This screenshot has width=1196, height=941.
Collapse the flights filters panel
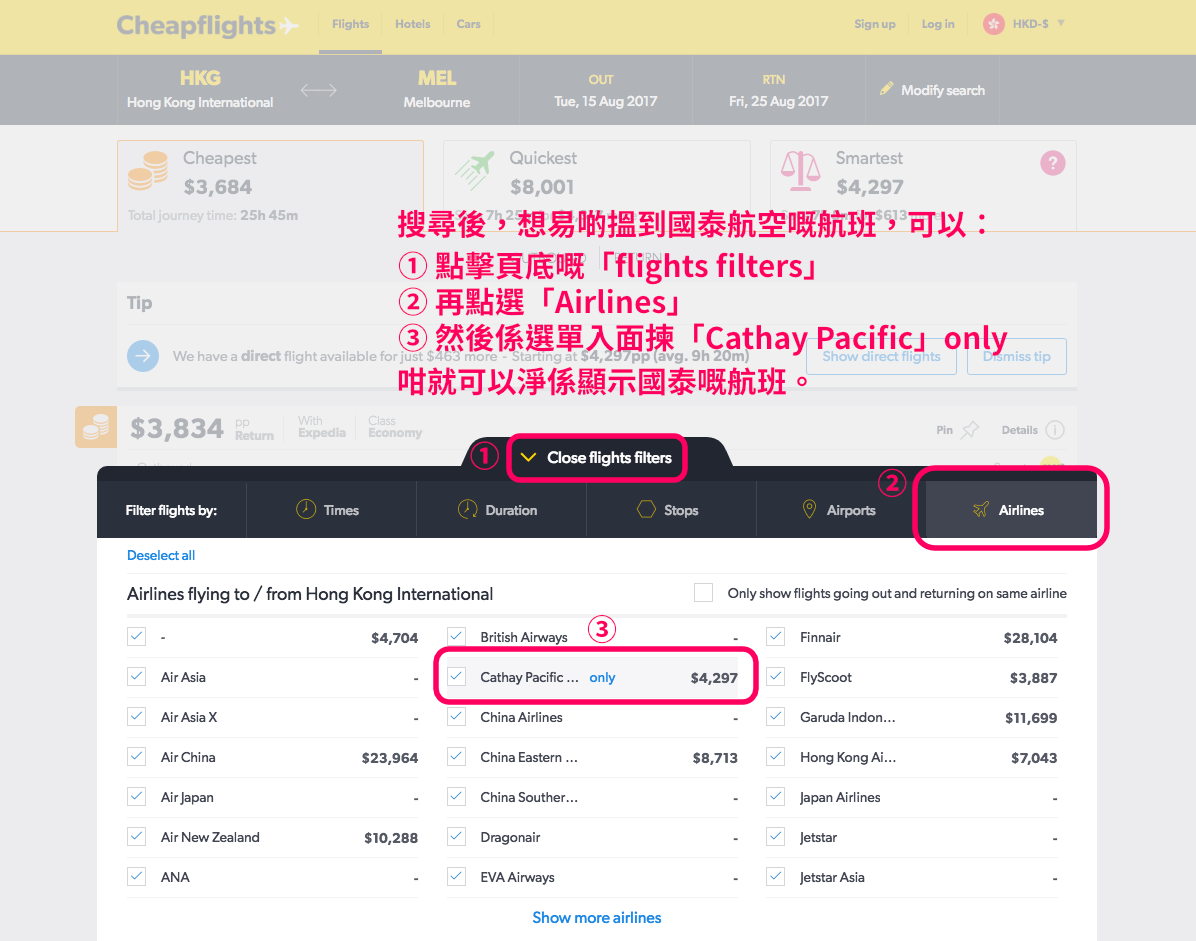pyautogui.click(x=597, y=458)
